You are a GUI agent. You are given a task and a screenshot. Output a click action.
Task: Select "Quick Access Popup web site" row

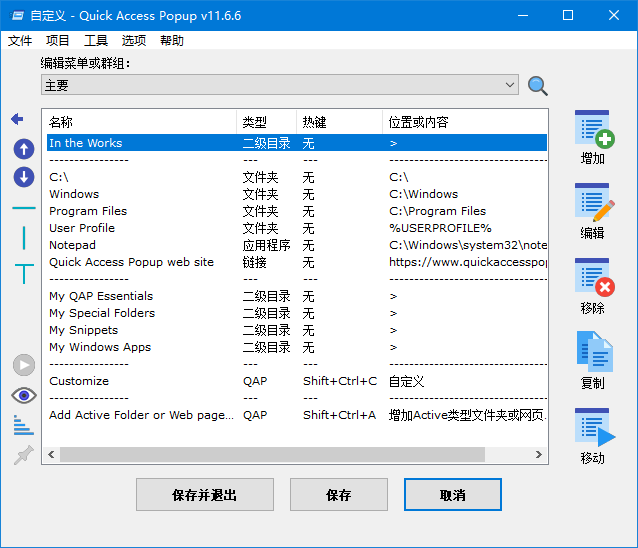(297, 262)
